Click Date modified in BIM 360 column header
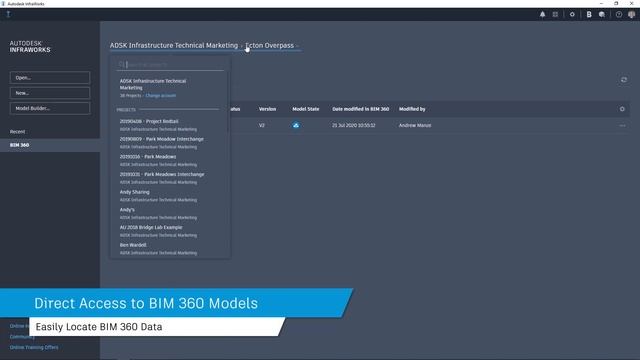The height and width of the screenshot is (360, 640). (x=360, y=109)
